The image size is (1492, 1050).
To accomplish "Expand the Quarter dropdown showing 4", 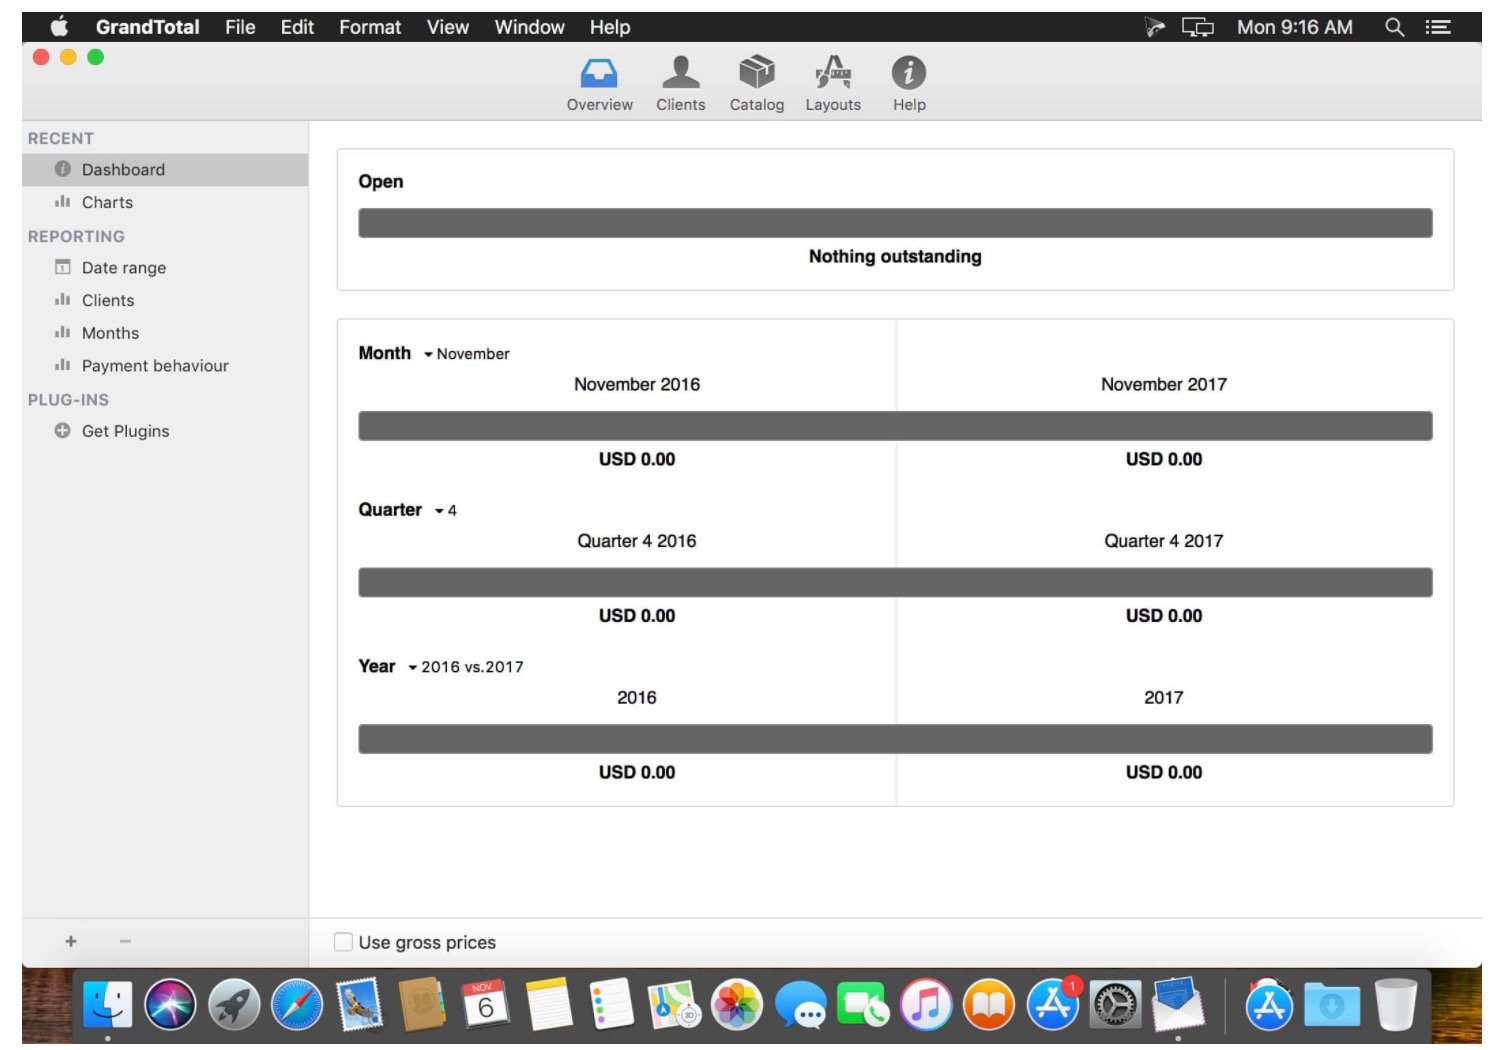I will click(x=445, y=511).
